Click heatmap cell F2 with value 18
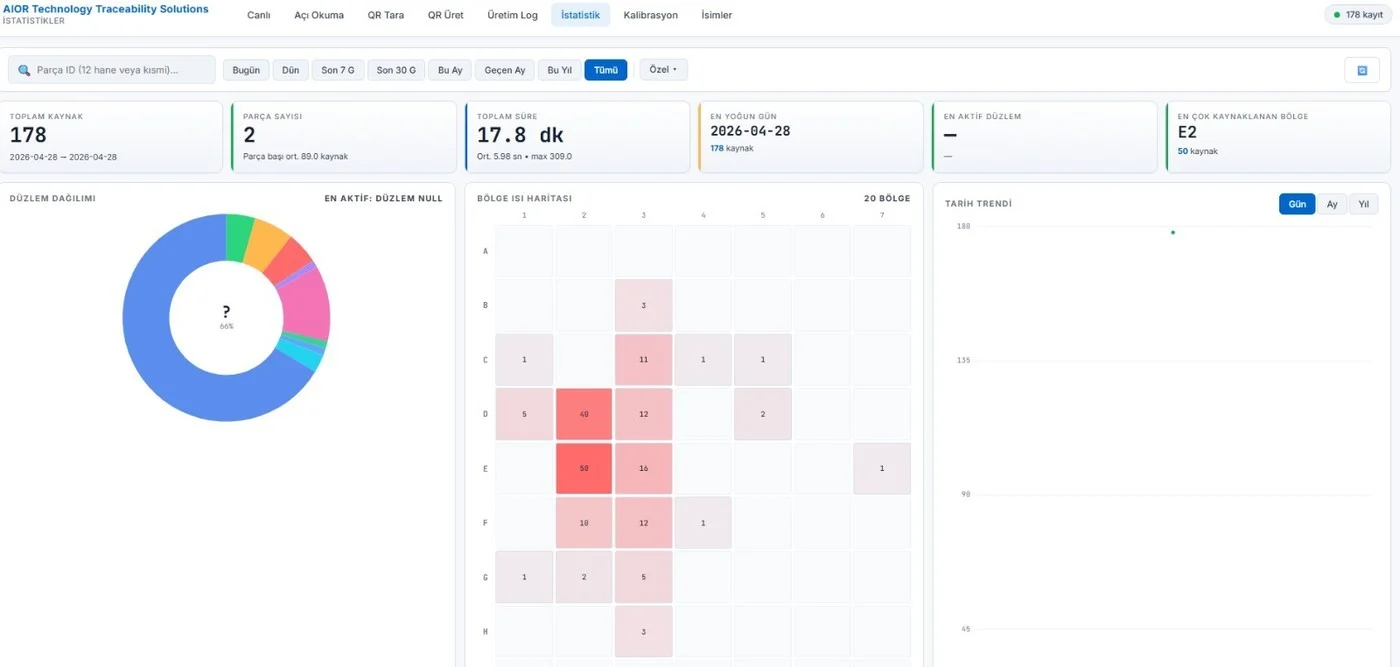Viewport: 1400px width, 667px height. (x=584, y=522)
